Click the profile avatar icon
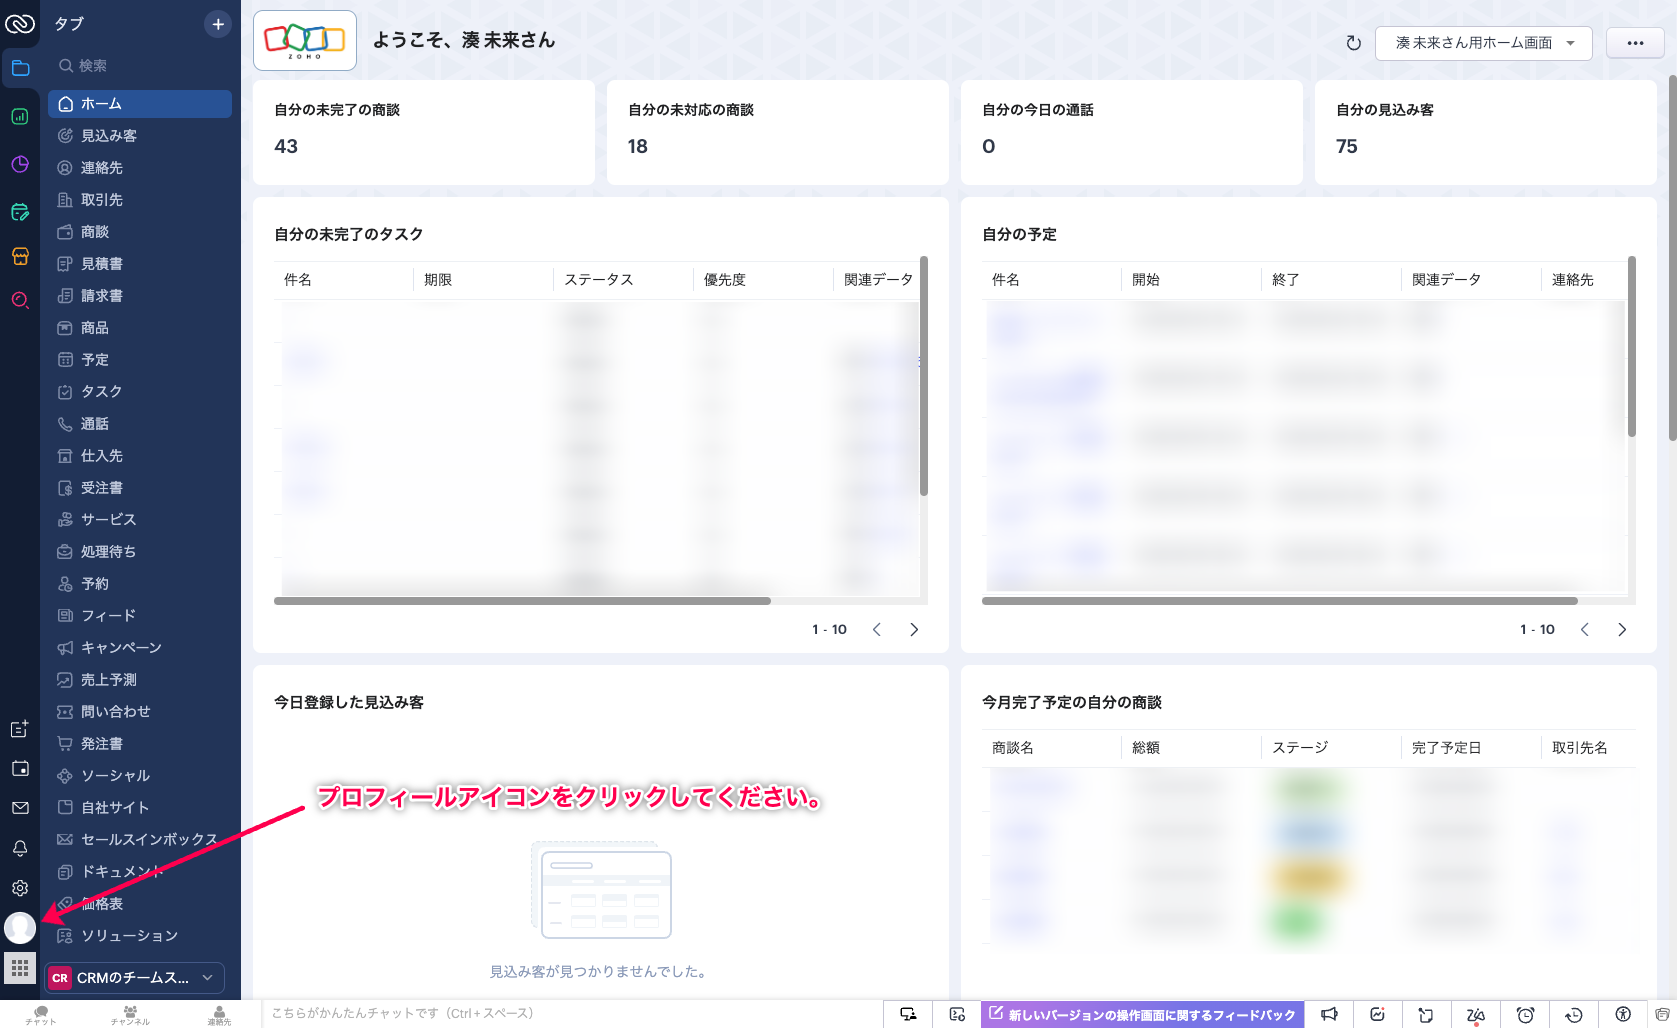Screen dimensions: 1677x1028 tap(20, 927)
